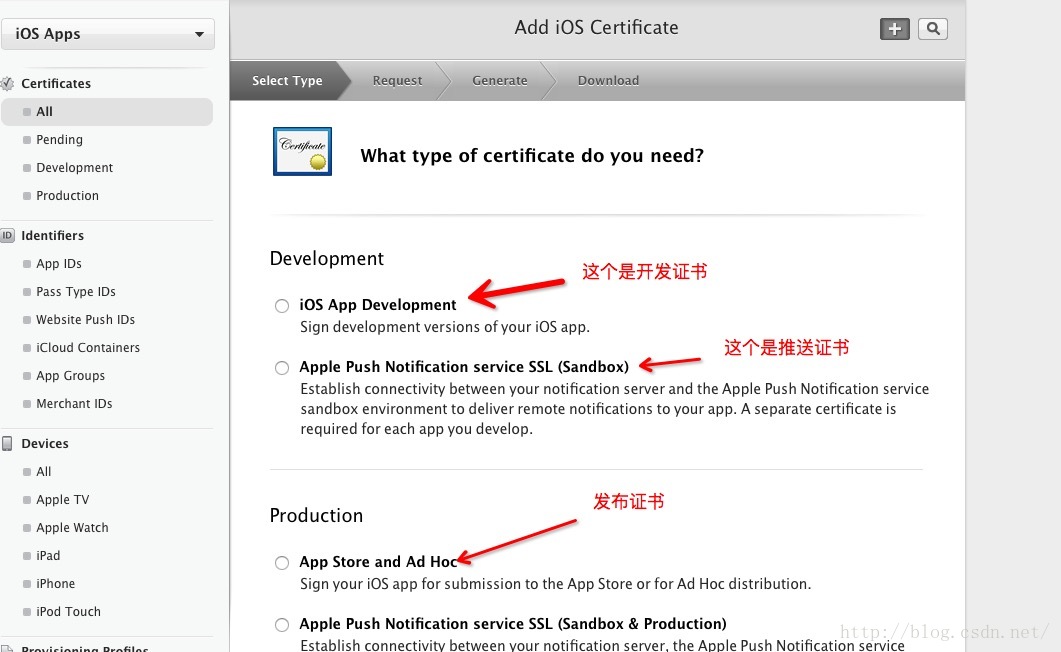
Task: Click the Add iOS Certificate title
Action: coord(596,27)
